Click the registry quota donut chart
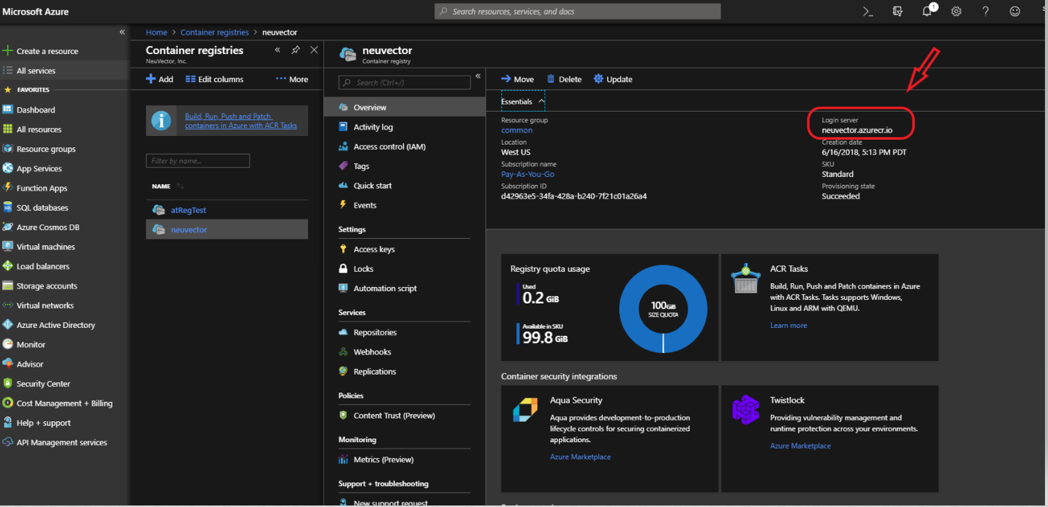1048x507 pixels. [662, 309]
